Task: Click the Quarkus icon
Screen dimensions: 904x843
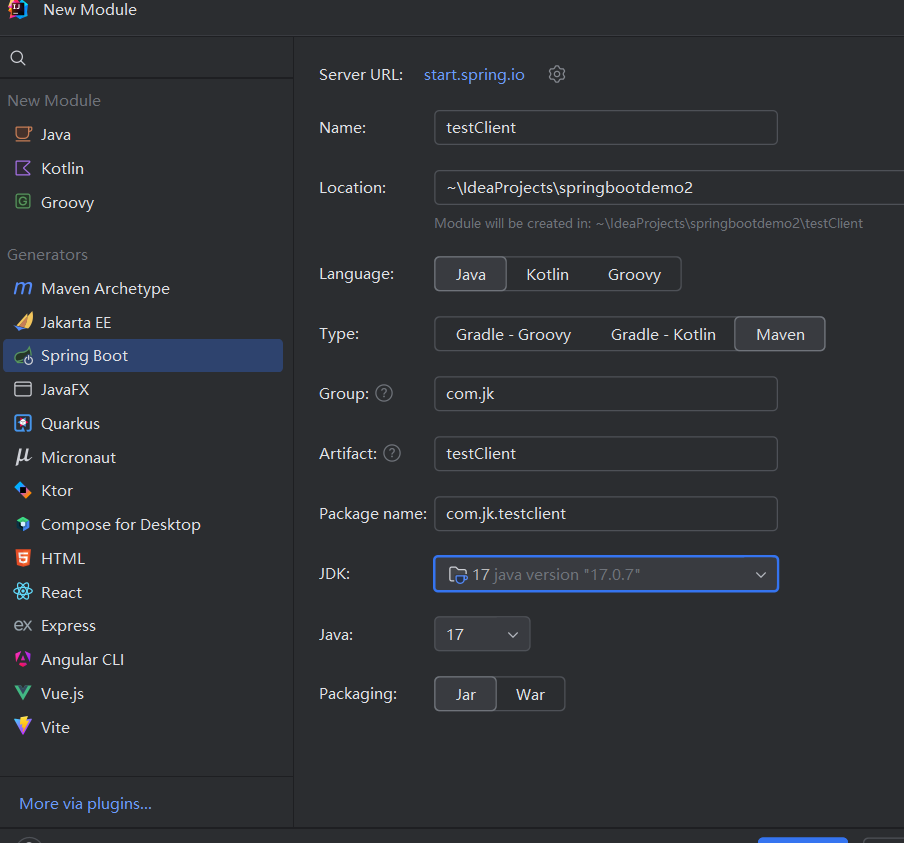Action: 23,423
